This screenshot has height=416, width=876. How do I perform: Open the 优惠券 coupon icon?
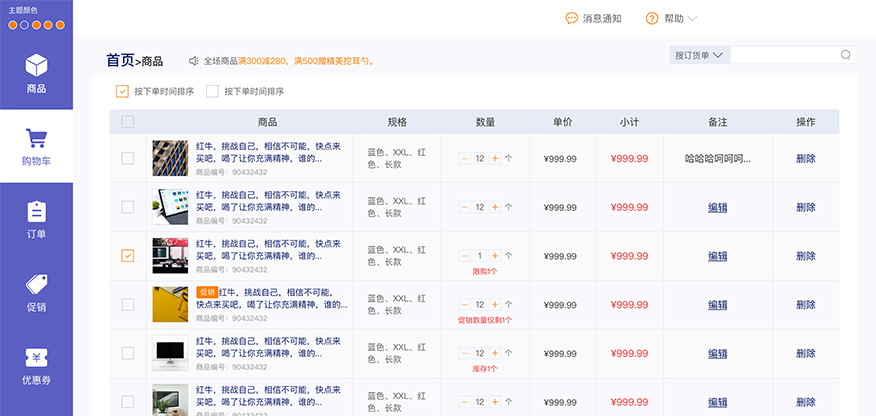click(x=36, y=358)
